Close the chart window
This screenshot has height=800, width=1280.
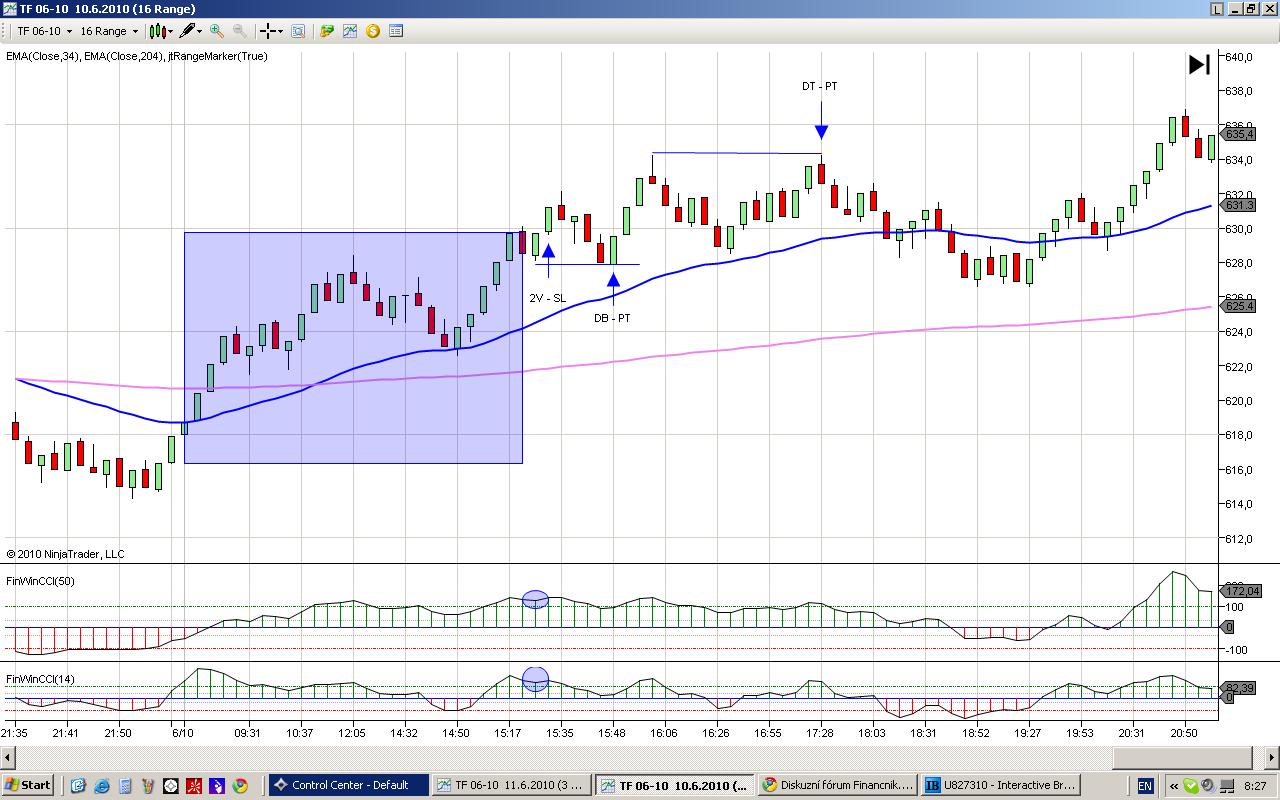[1268, 9]
